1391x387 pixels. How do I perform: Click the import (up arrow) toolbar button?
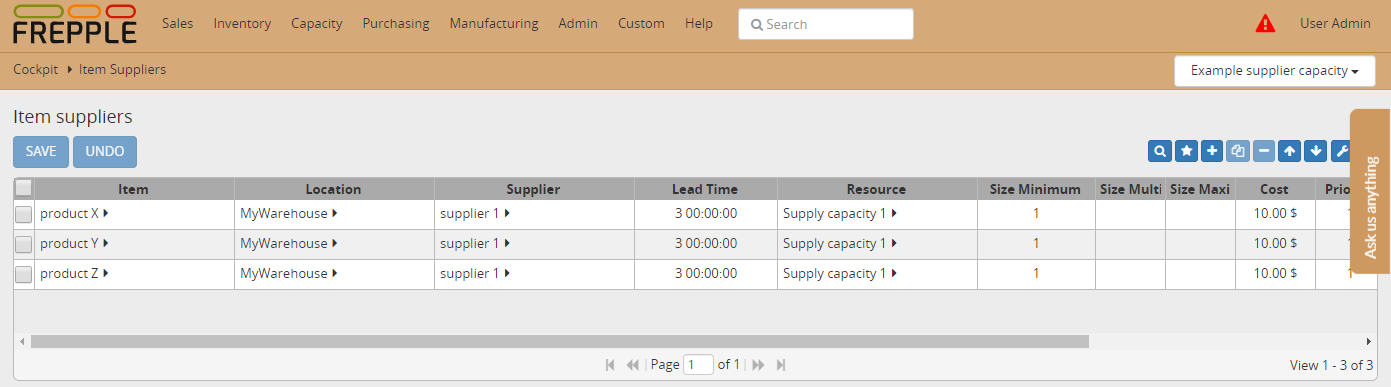tap(1290, 151)
